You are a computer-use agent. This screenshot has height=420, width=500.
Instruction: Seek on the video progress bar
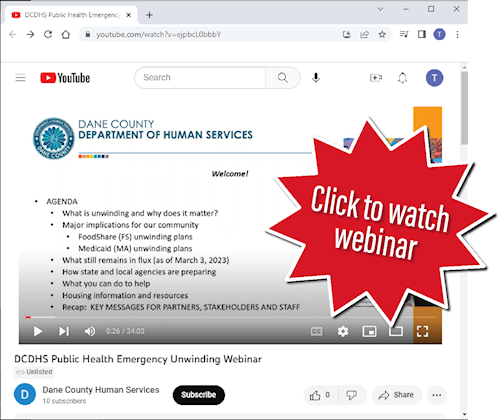pos(231,317)
